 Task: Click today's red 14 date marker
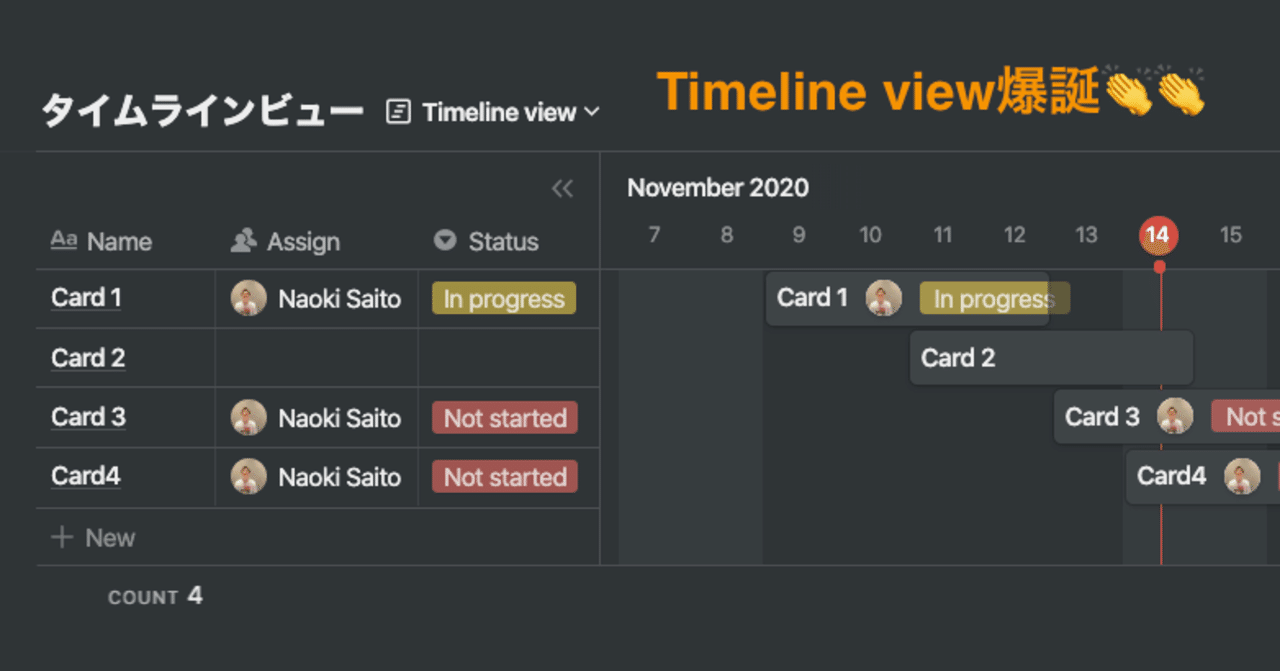(x=1159, y=235)
